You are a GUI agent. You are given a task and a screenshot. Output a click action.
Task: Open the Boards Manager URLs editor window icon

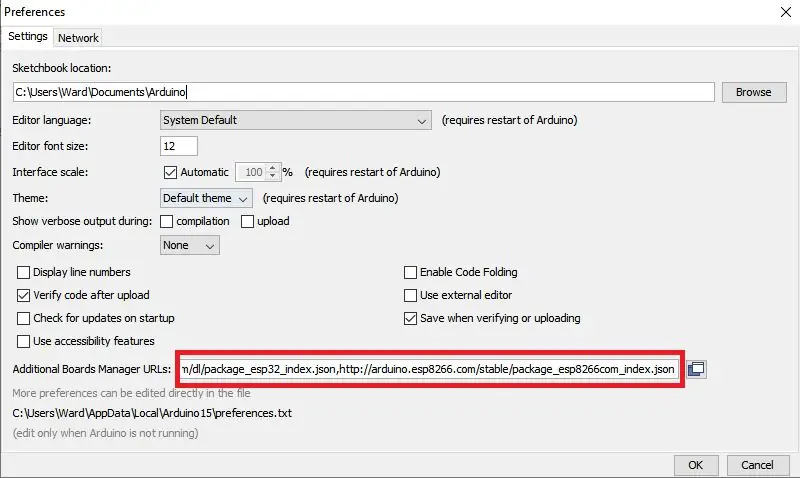click(x=696, y=369)
